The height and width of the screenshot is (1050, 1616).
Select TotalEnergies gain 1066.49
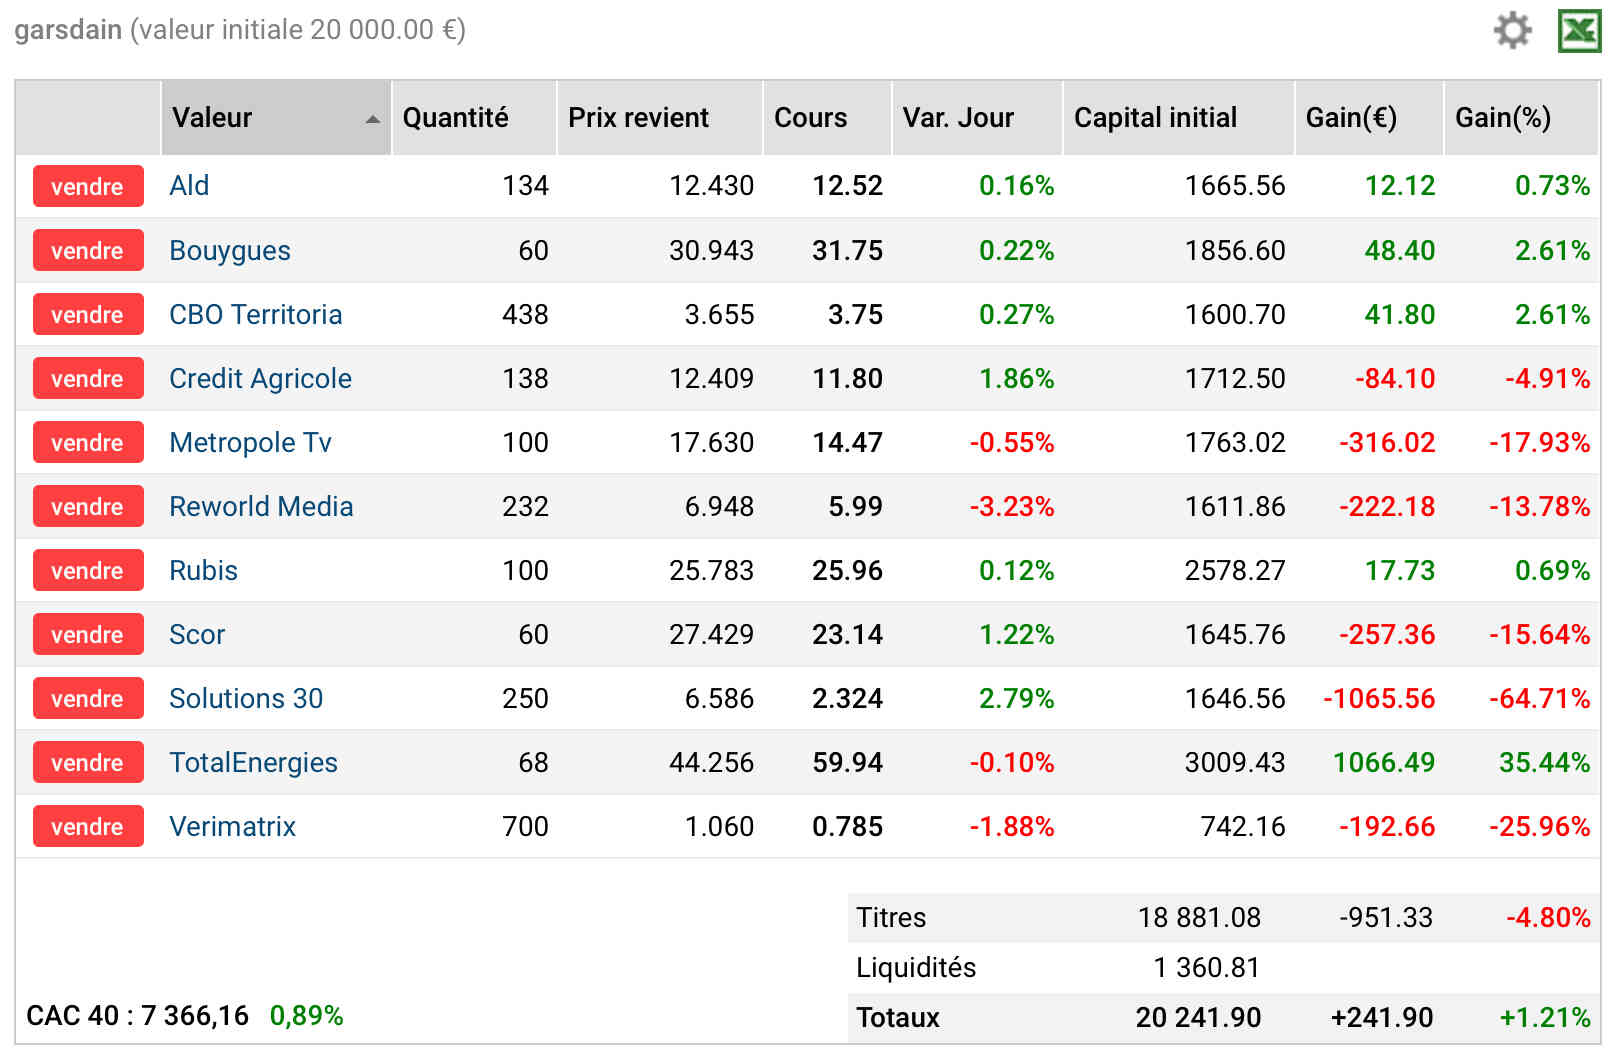tap(1384, 762)
